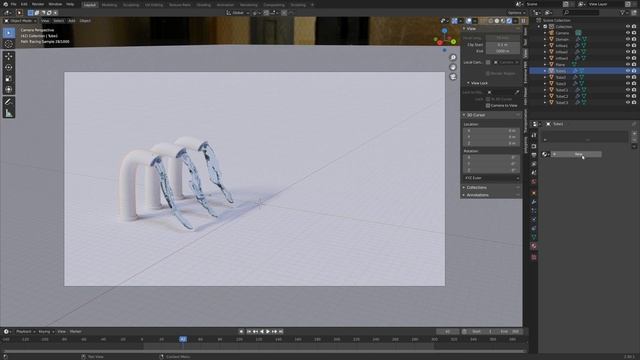Open timeline Keying menu
The height and width of the screenshot is (360, 640).
click(46, 332)
